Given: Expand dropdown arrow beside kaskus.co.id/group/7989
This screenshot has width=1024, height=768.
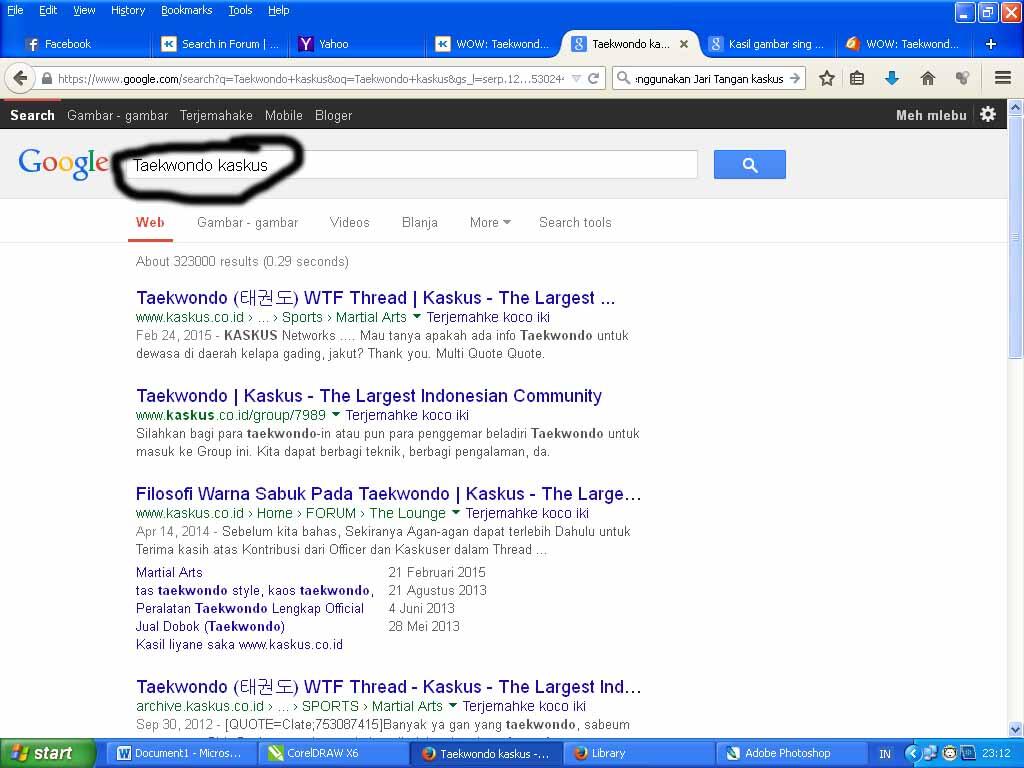Looking at the screenshot, I should point(336,414).
